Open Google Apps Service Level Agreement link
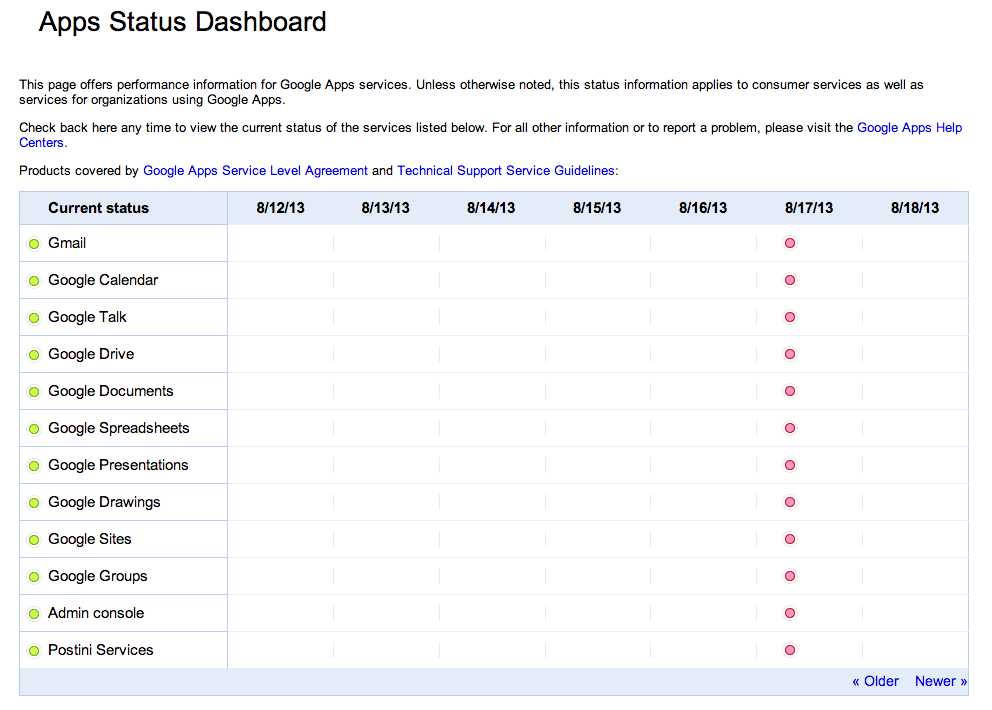 point(255,171)
